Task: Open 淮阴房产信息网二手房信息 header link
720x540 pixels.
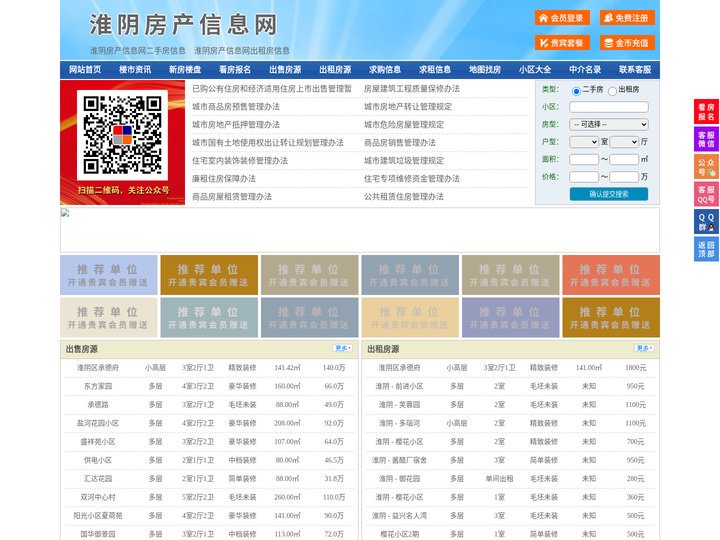Action: [138, 51]
